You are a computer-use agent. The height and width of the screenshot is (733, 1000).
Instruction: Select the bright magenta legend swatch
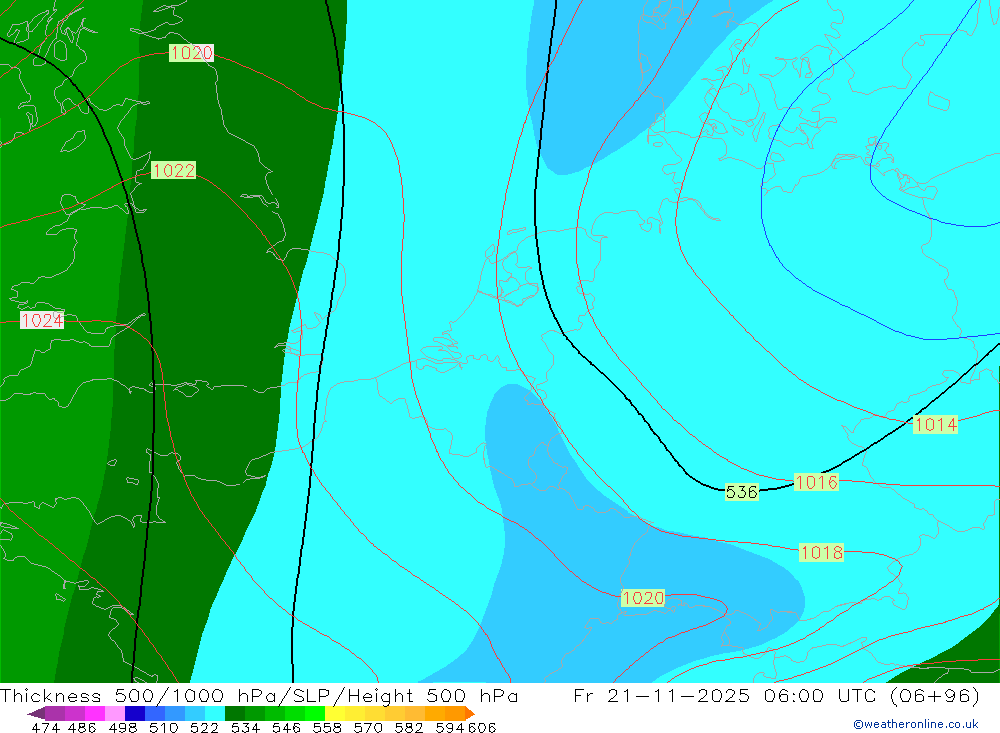pyautogui.click(x=95, y=713)
